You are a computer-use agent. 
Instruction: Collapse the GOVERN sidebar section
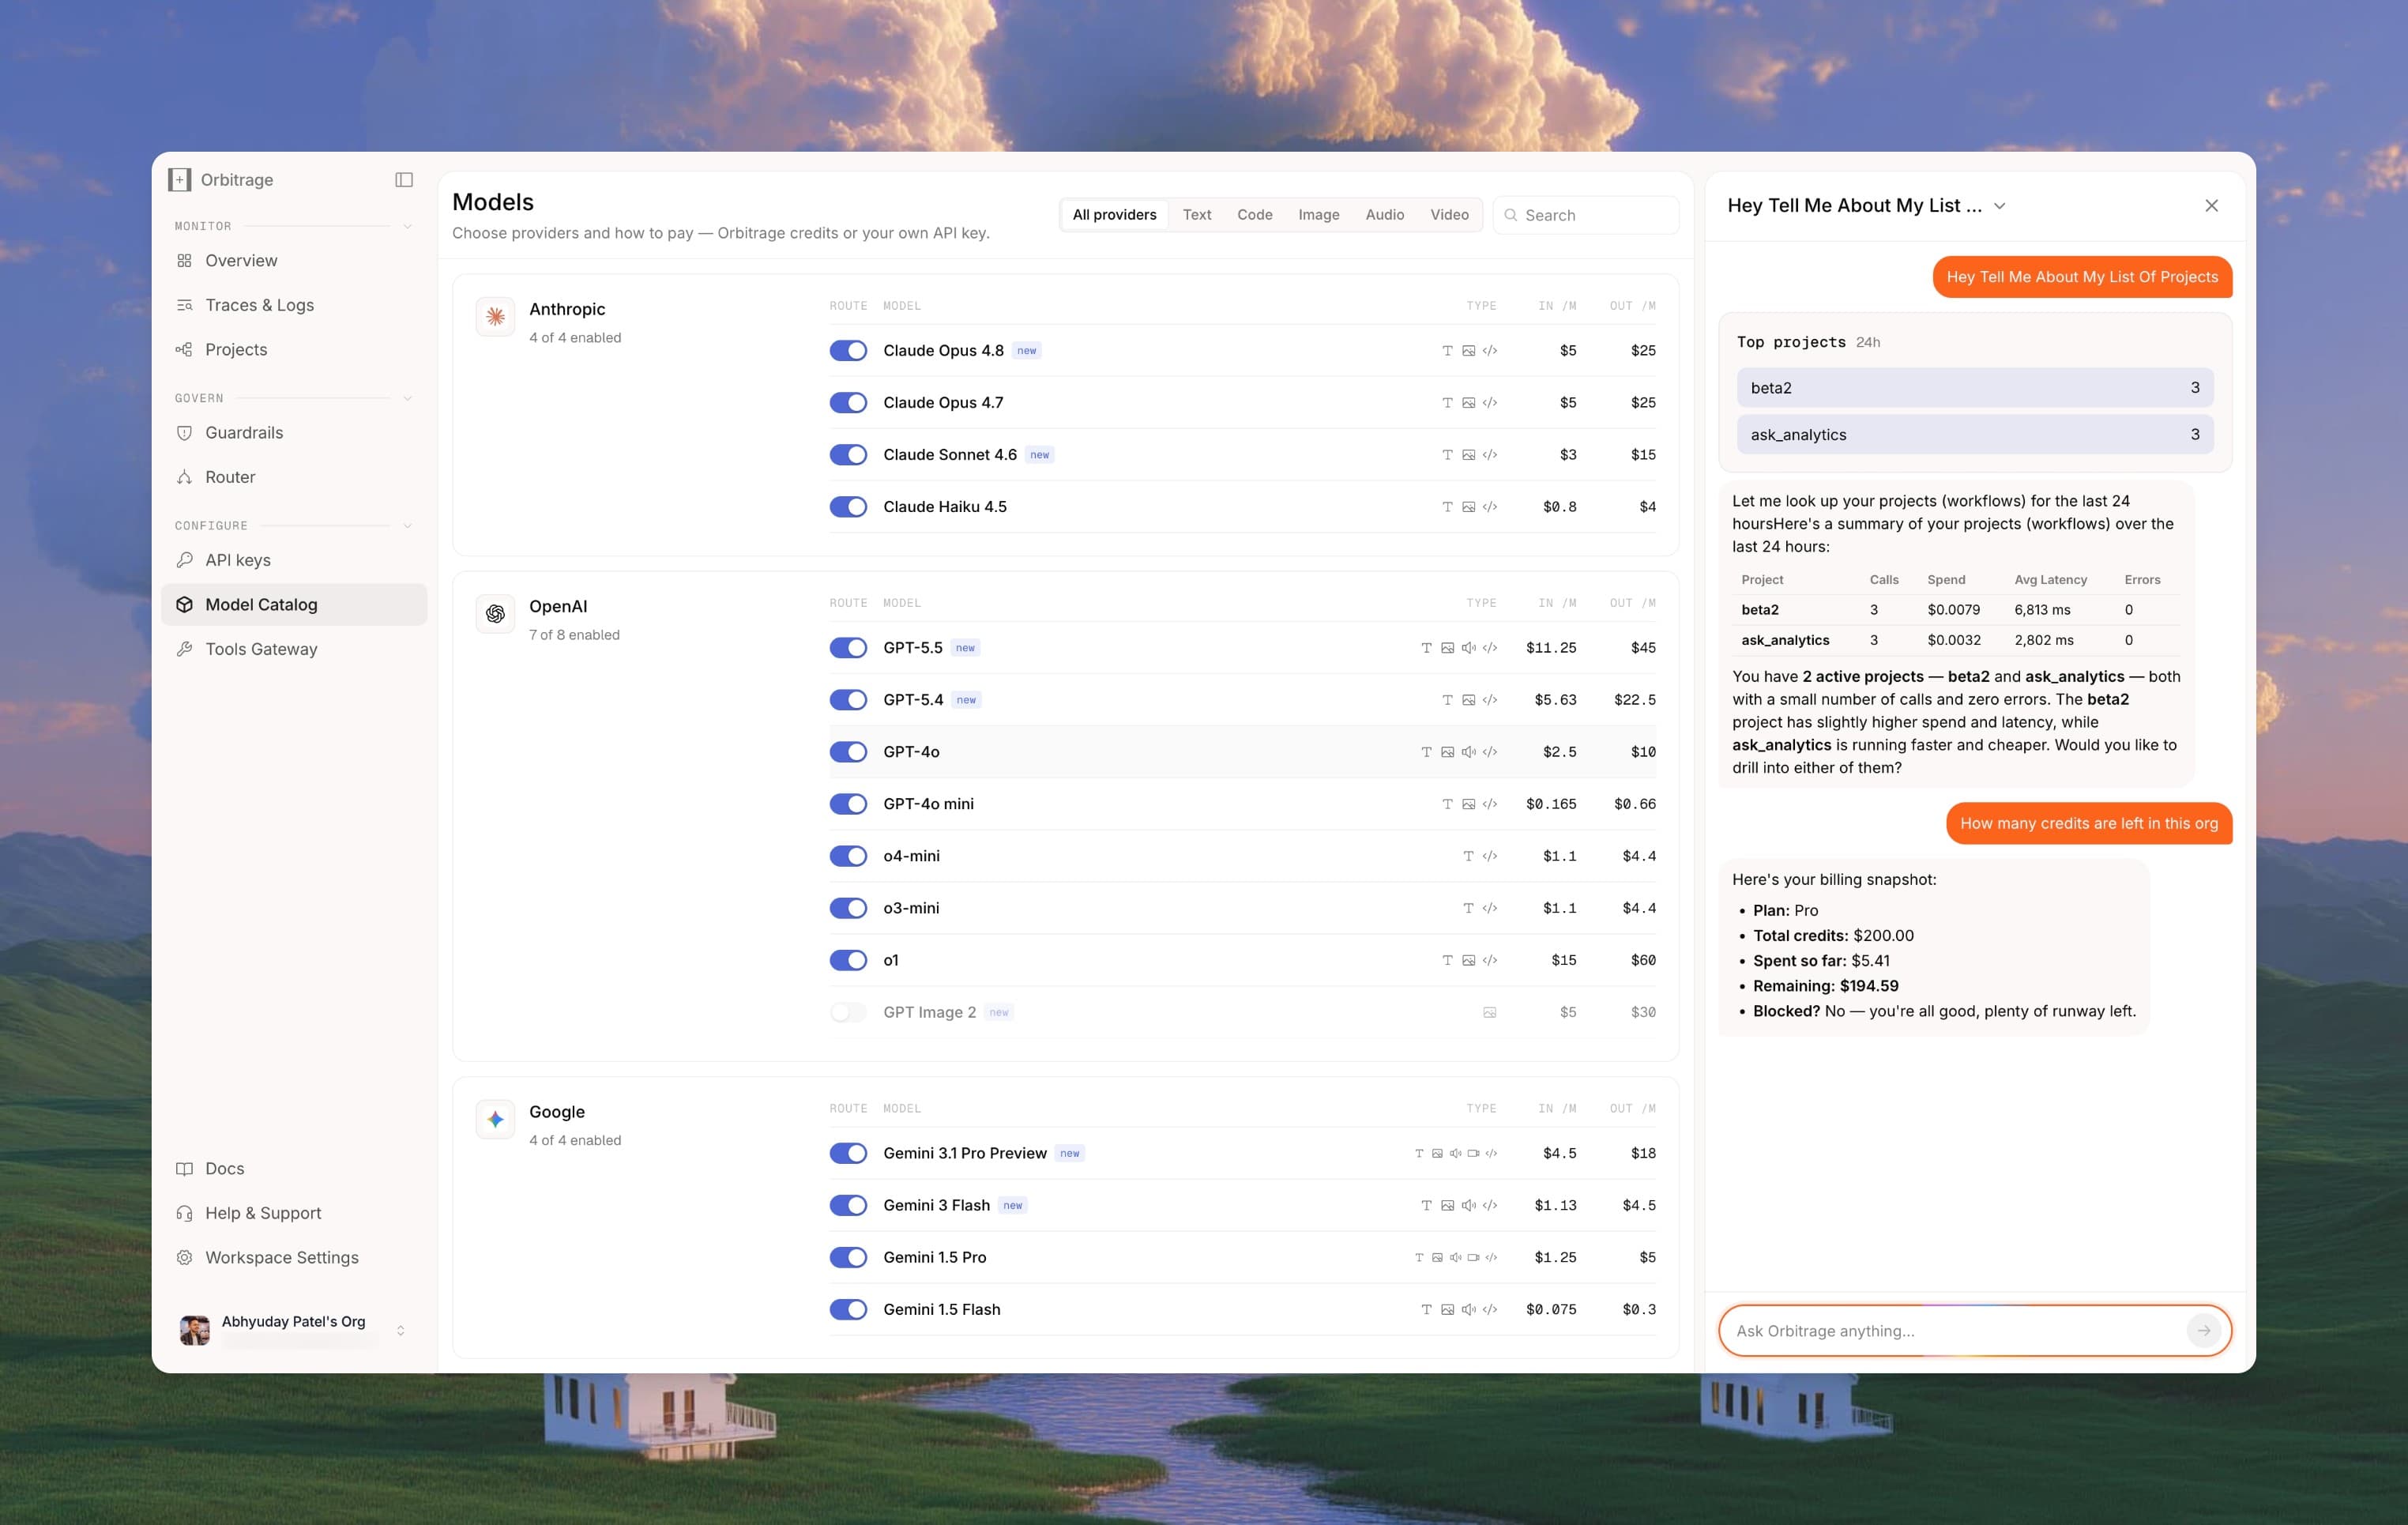(407, 399)
